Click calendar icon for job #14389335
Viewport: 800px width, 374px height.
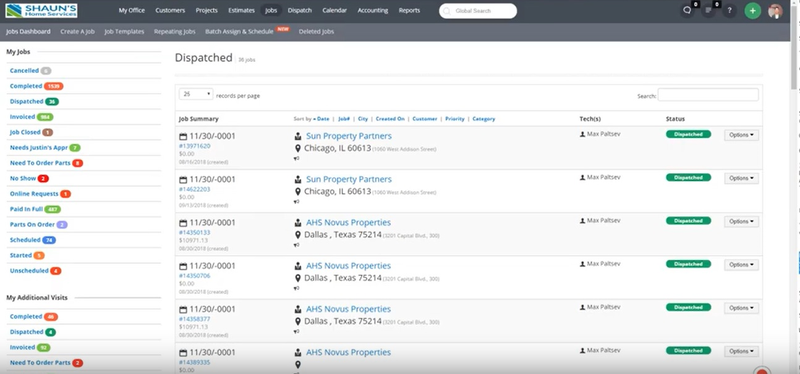click(183, 353)
